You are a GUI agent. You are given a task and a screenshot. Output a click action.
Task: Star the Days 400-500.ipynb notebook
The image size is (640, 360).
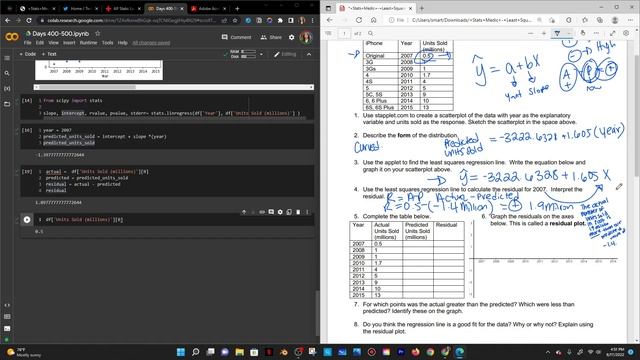[x=98, y=33]
